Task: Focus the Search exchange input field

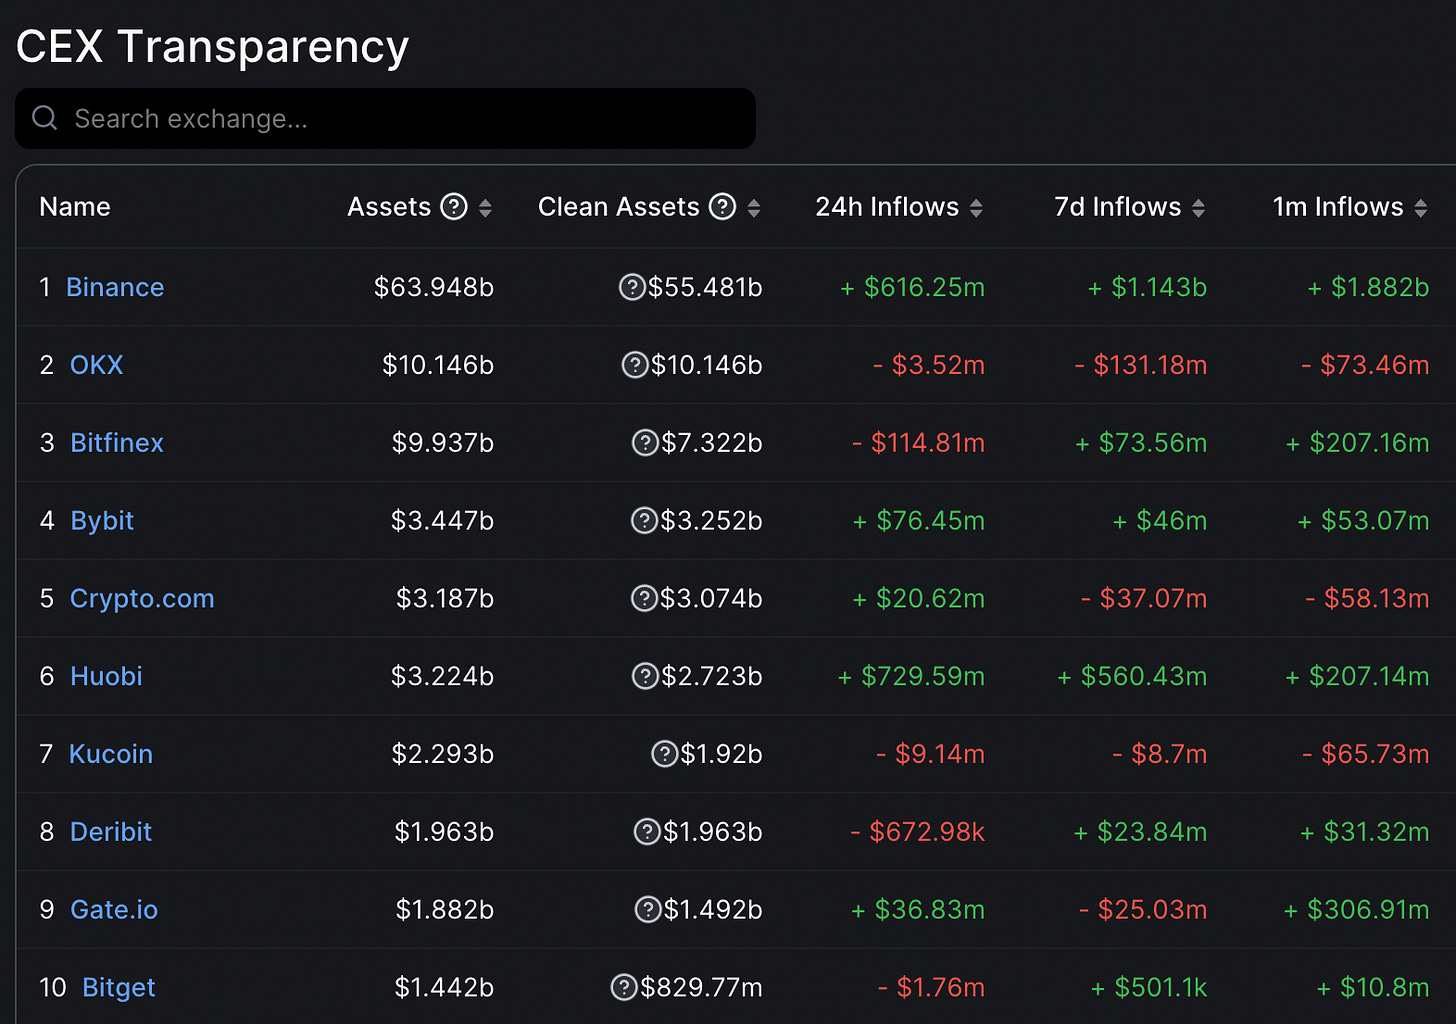Action: [385, 118]
